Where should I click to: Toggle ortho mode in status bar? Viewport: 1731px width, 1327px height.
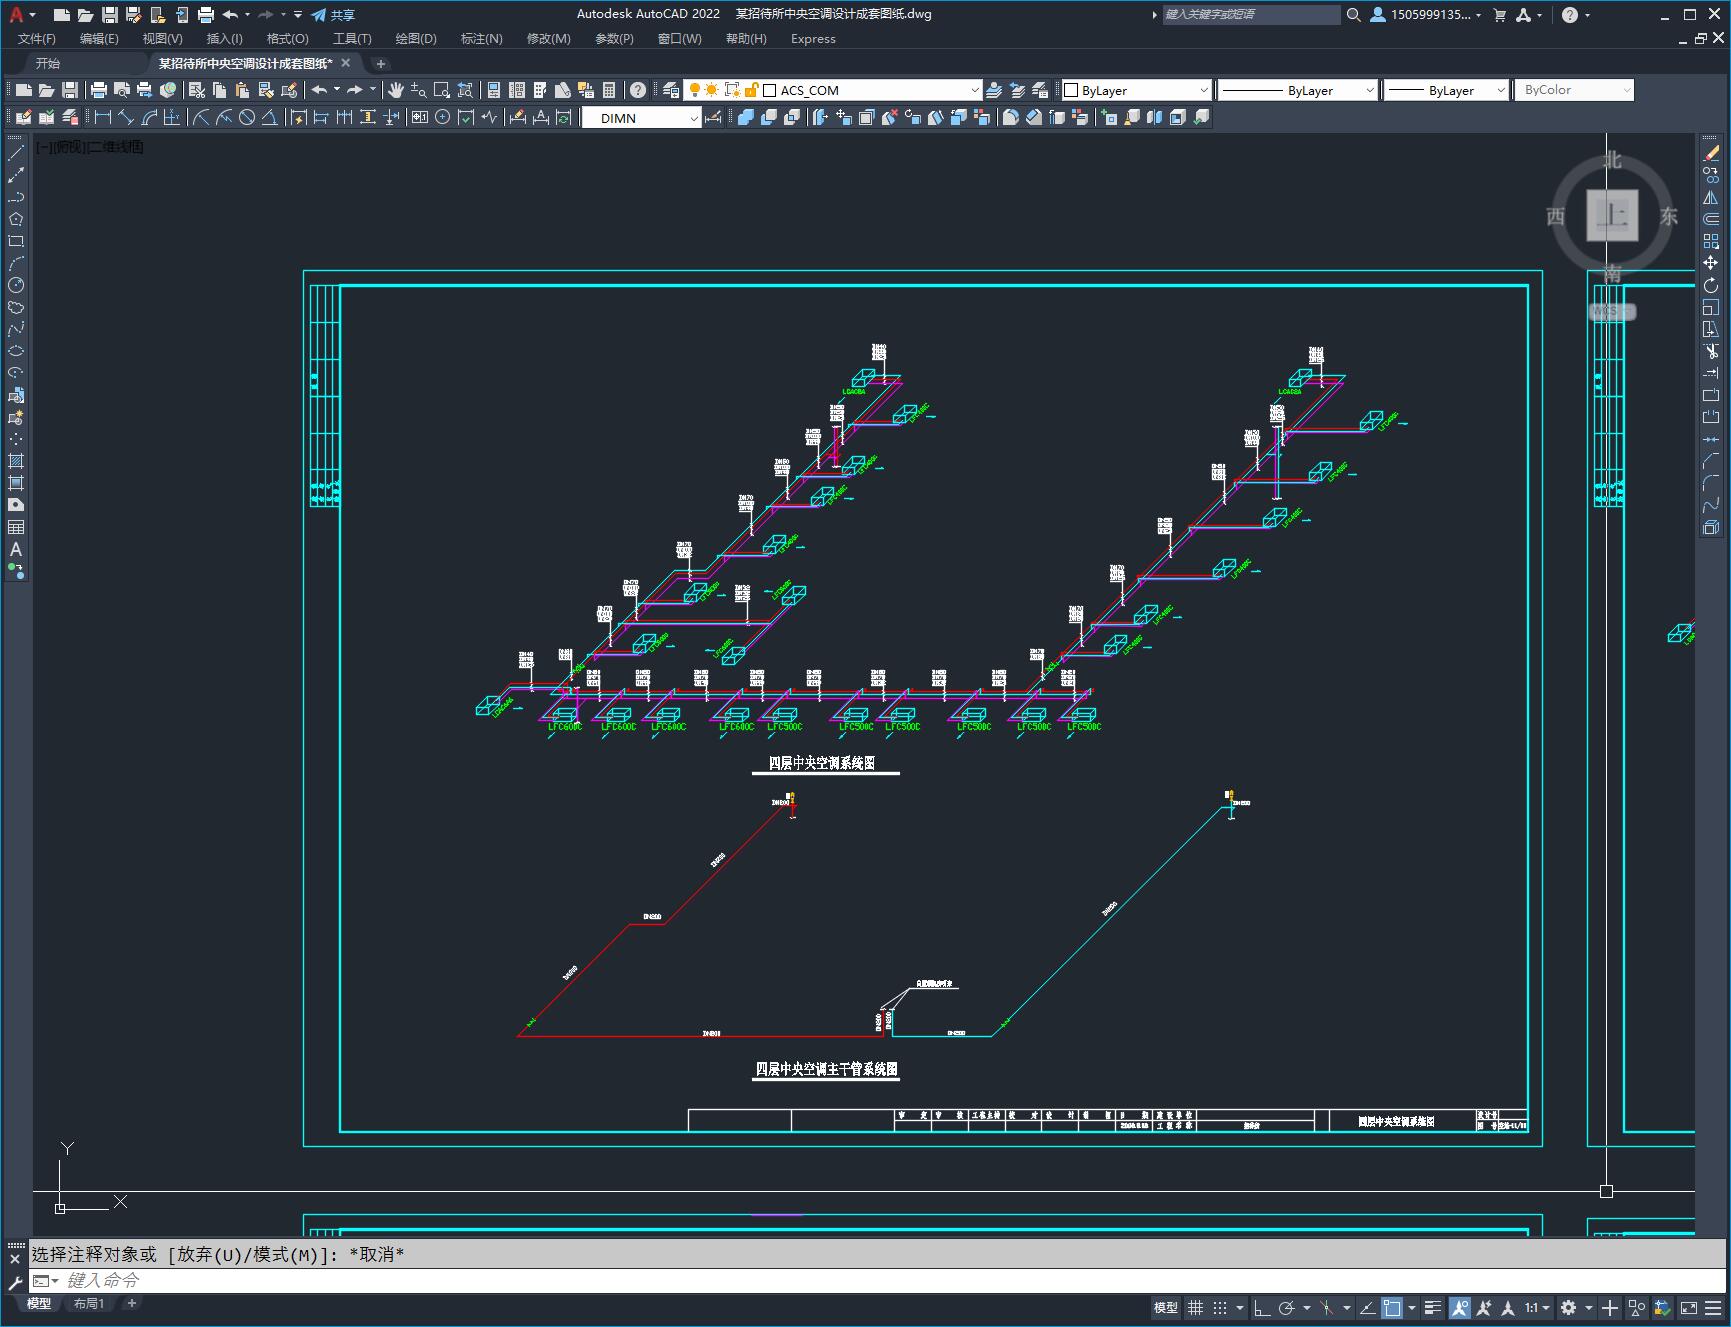[1262, 1307]
